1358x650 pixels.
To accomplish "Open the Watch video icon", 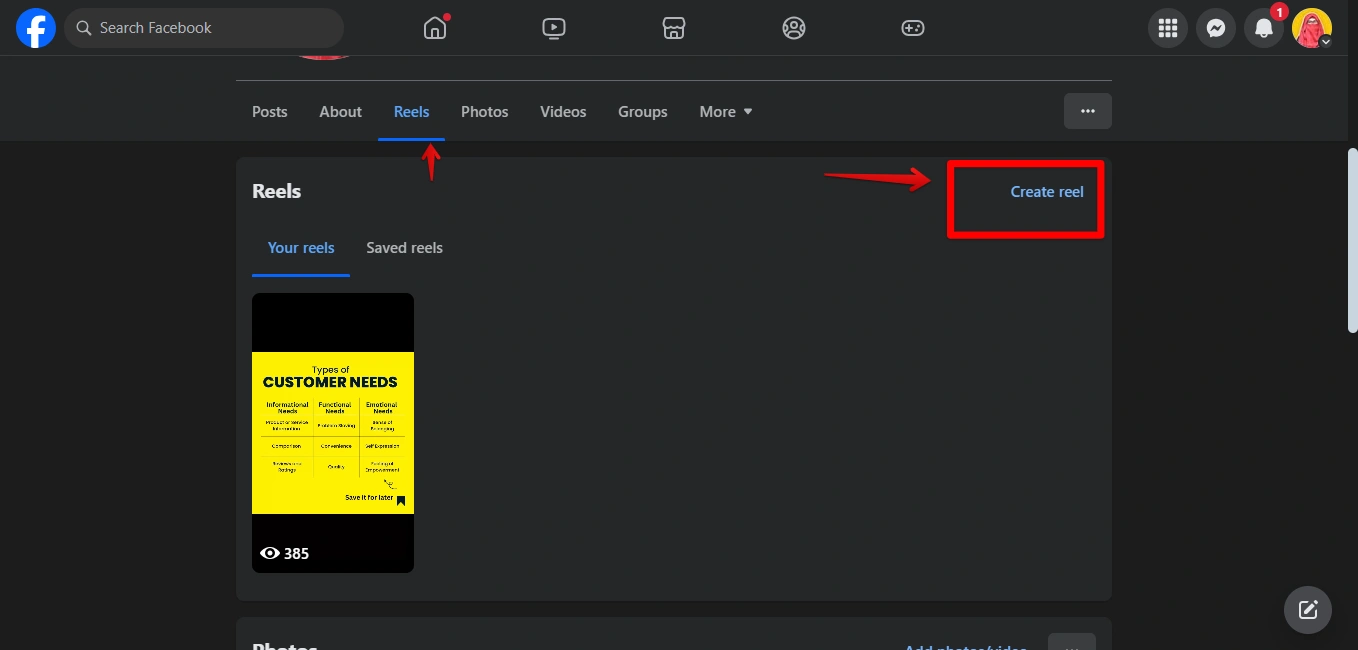I will coord(554,28).
